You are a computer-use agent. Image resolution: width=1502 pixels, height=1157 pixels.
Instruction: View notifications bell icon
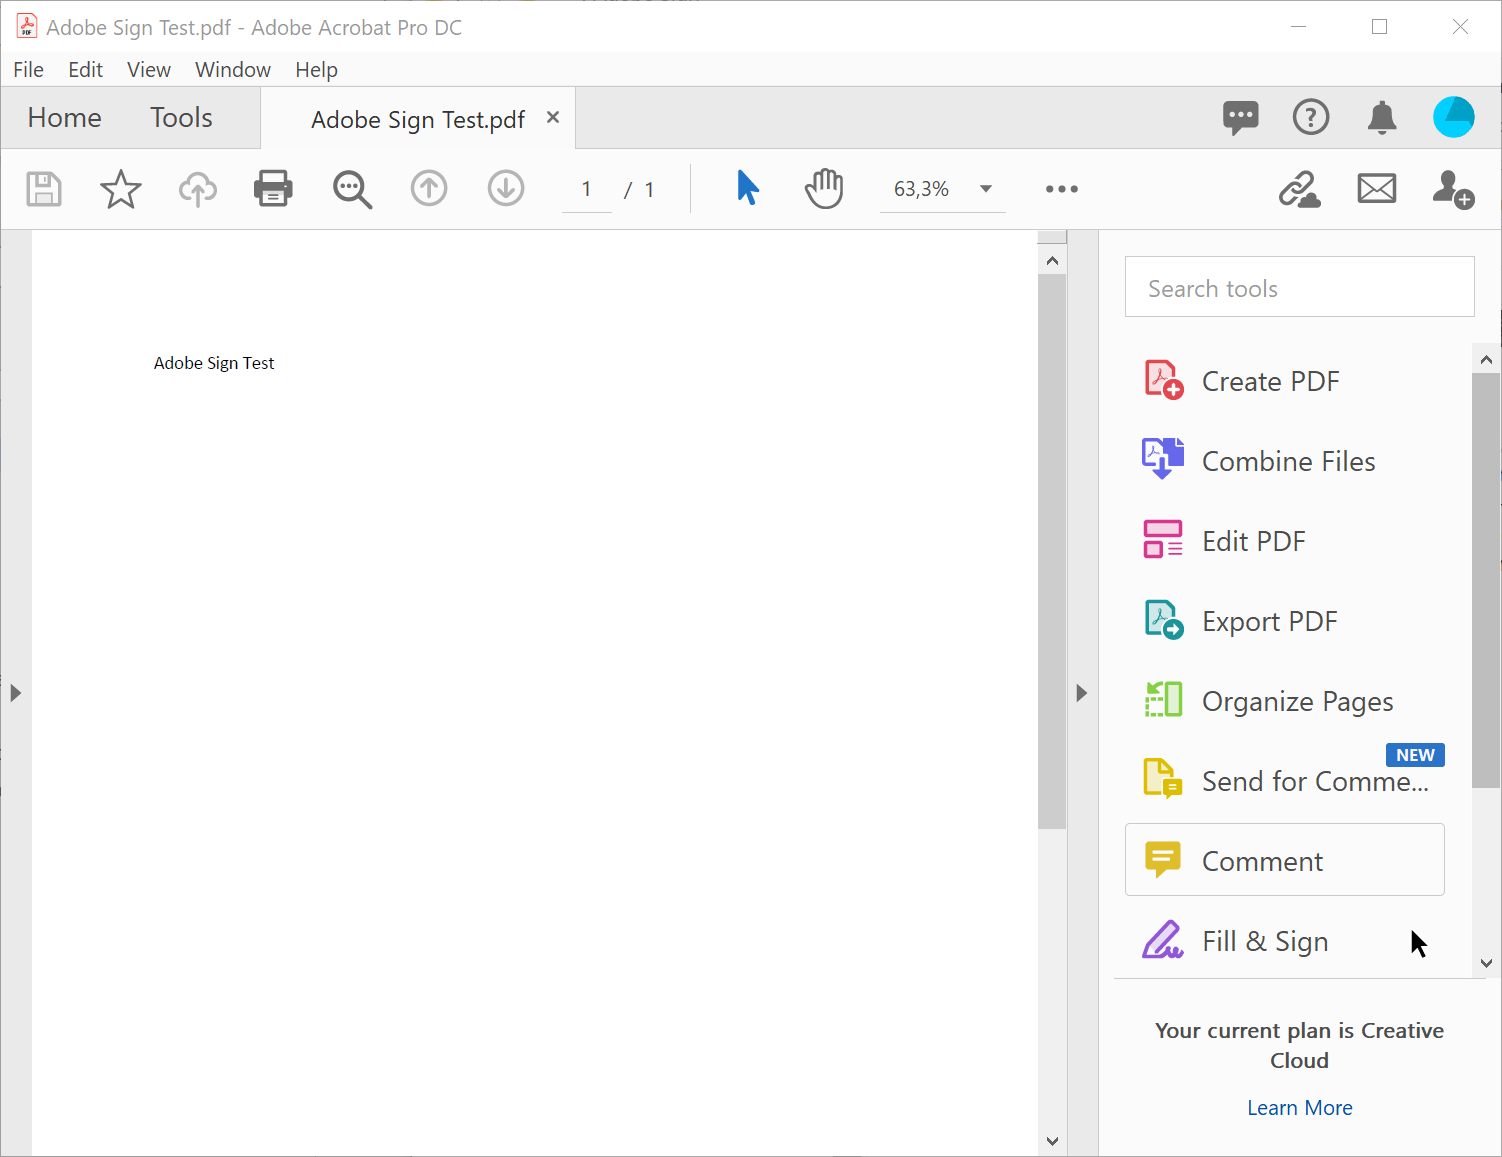(1382, 117)
